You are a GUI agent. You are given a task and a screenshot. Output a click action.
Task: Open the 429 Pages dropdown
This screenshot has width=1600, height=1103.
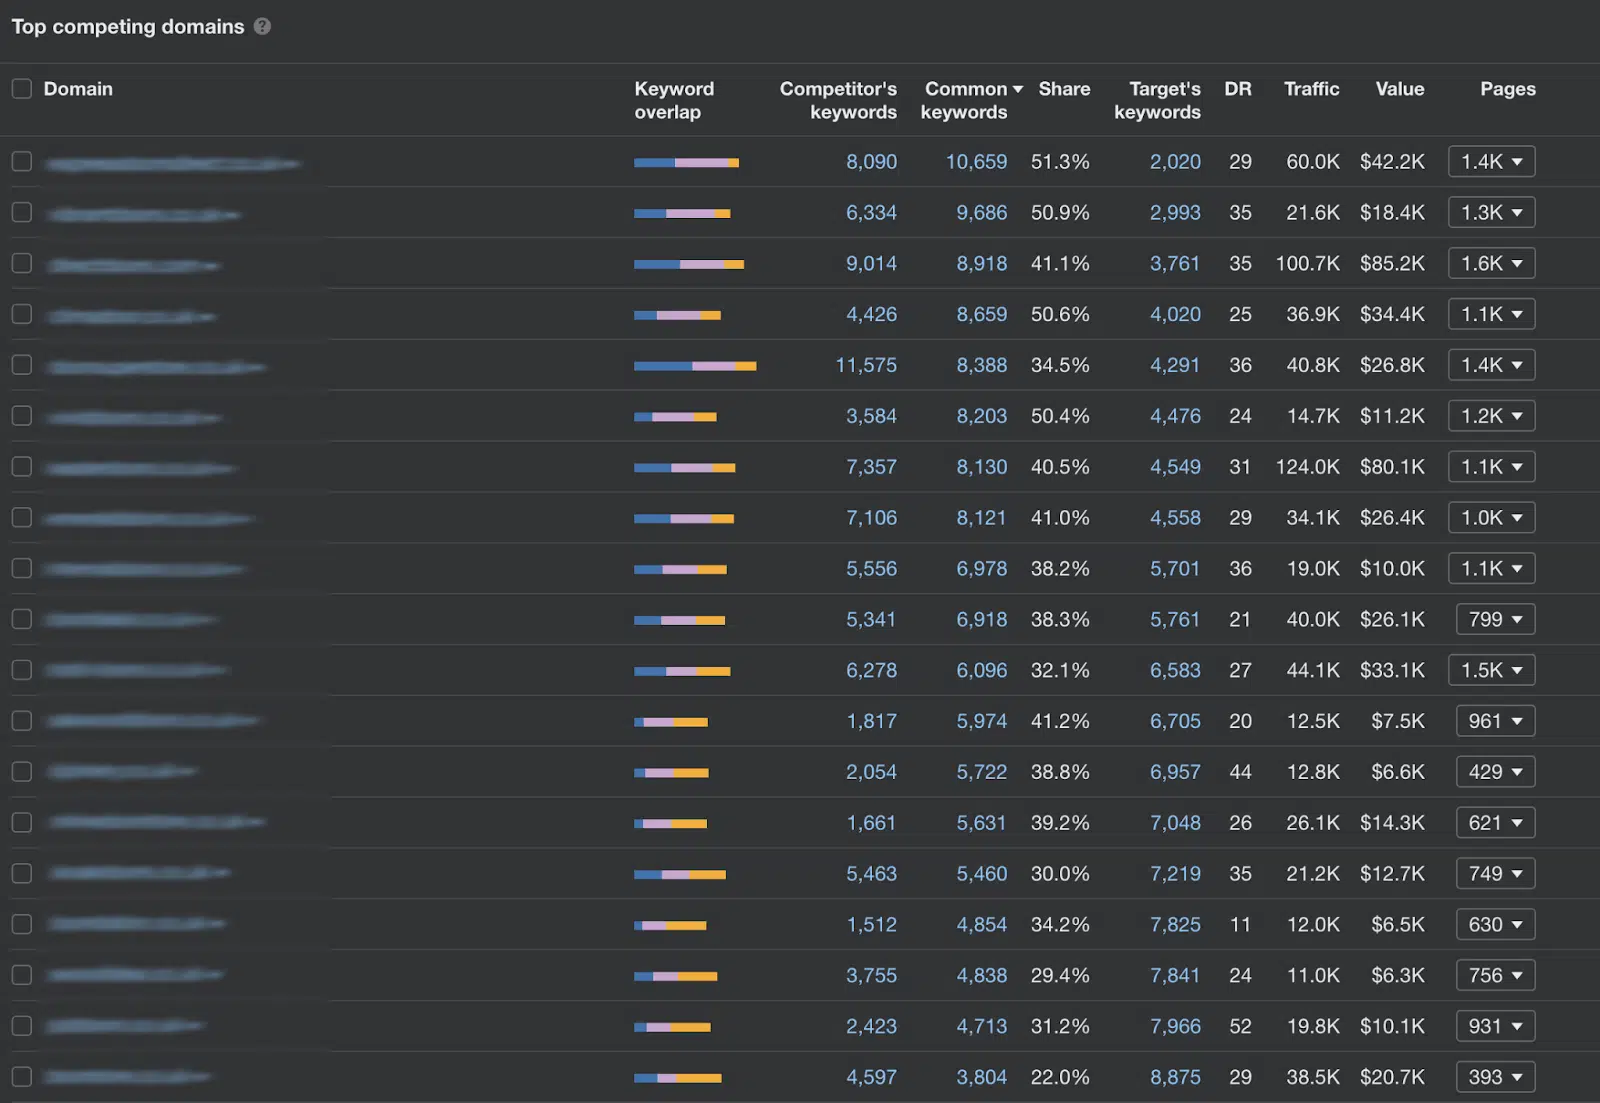(1495, 772)
